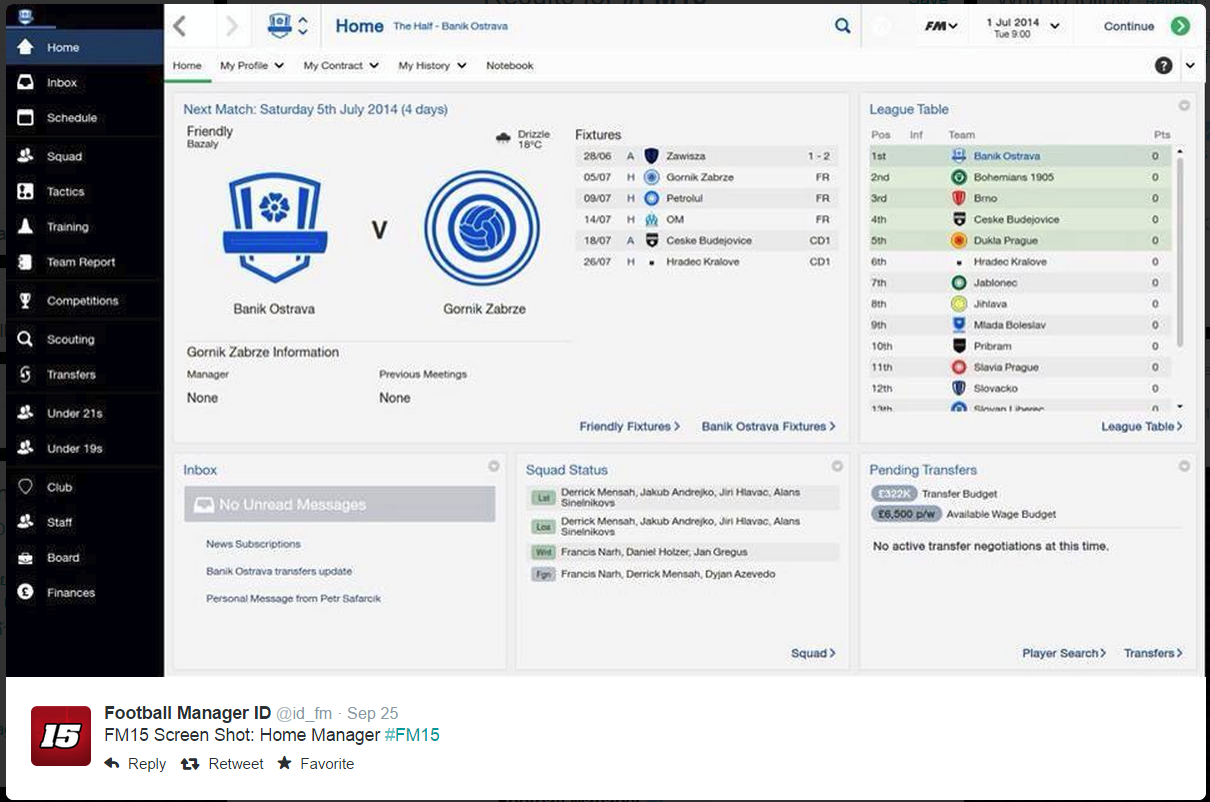Open Club shield icon in sidebar
The height and width of the screenshot is (802, 1210).
[26, 487]
